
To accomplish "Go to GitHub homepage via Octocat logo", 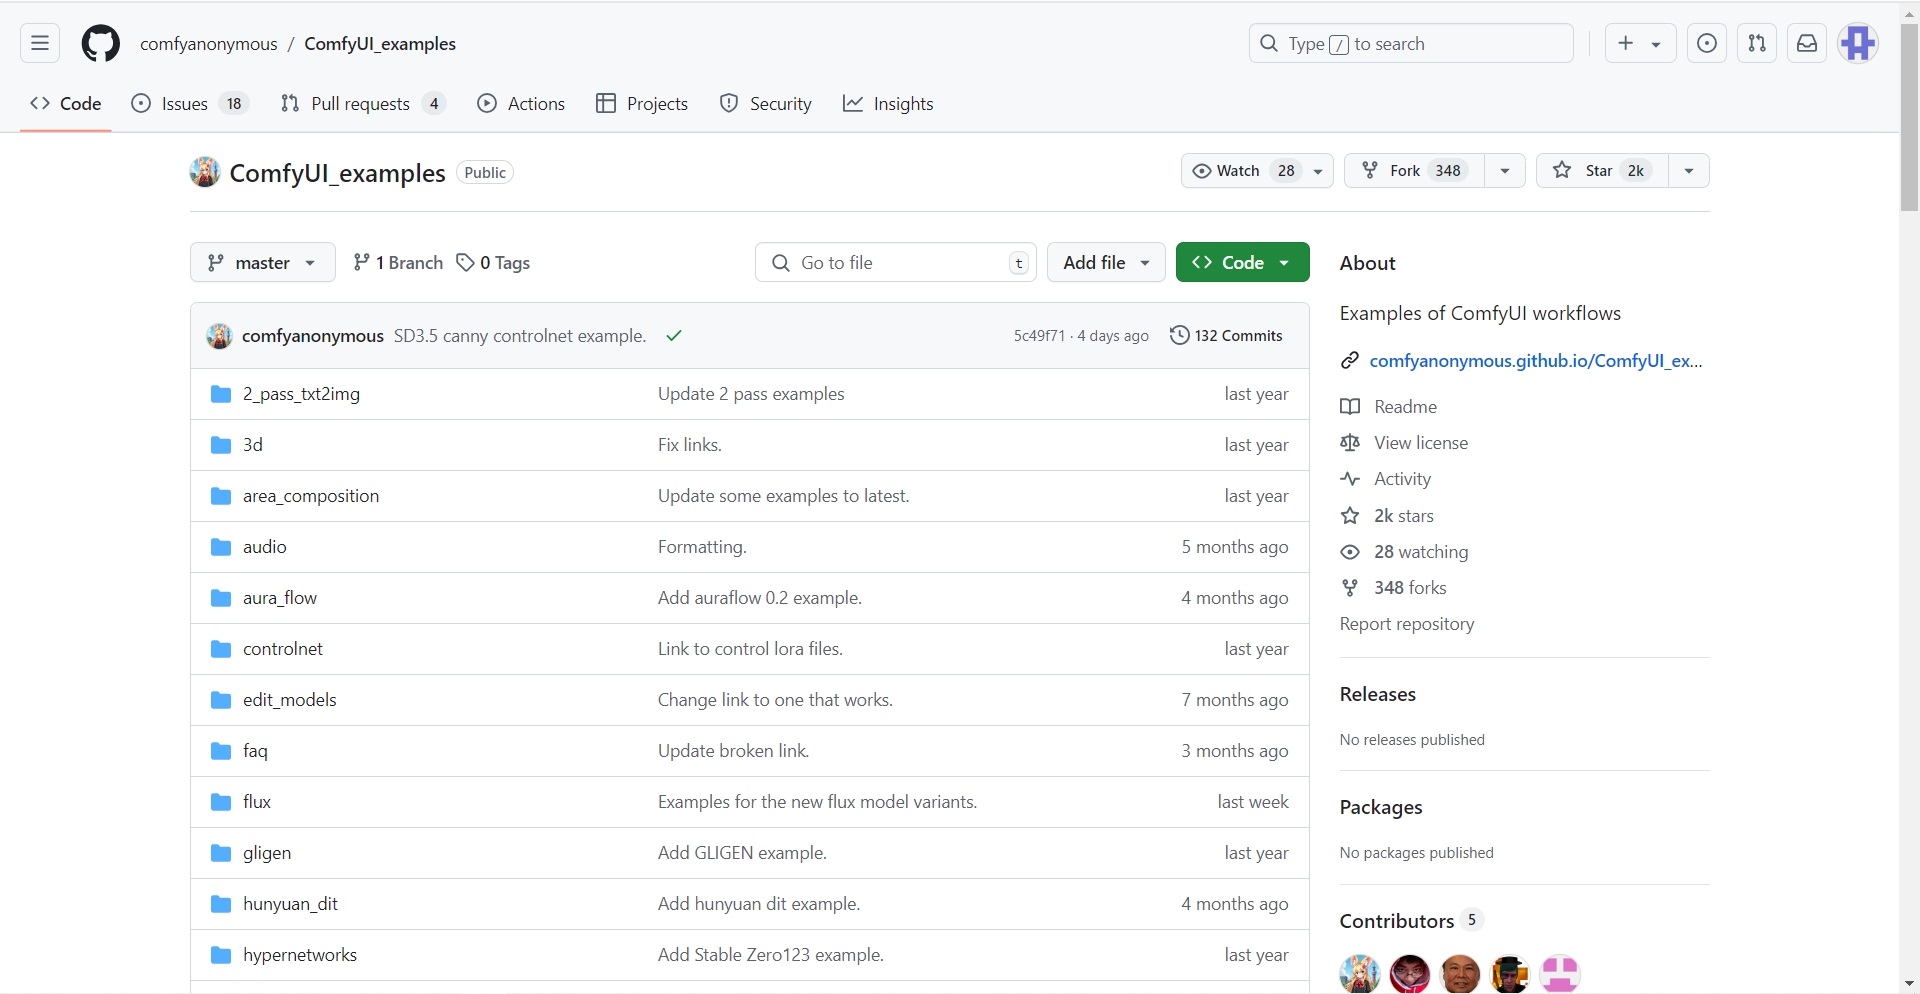I will 100,43.
